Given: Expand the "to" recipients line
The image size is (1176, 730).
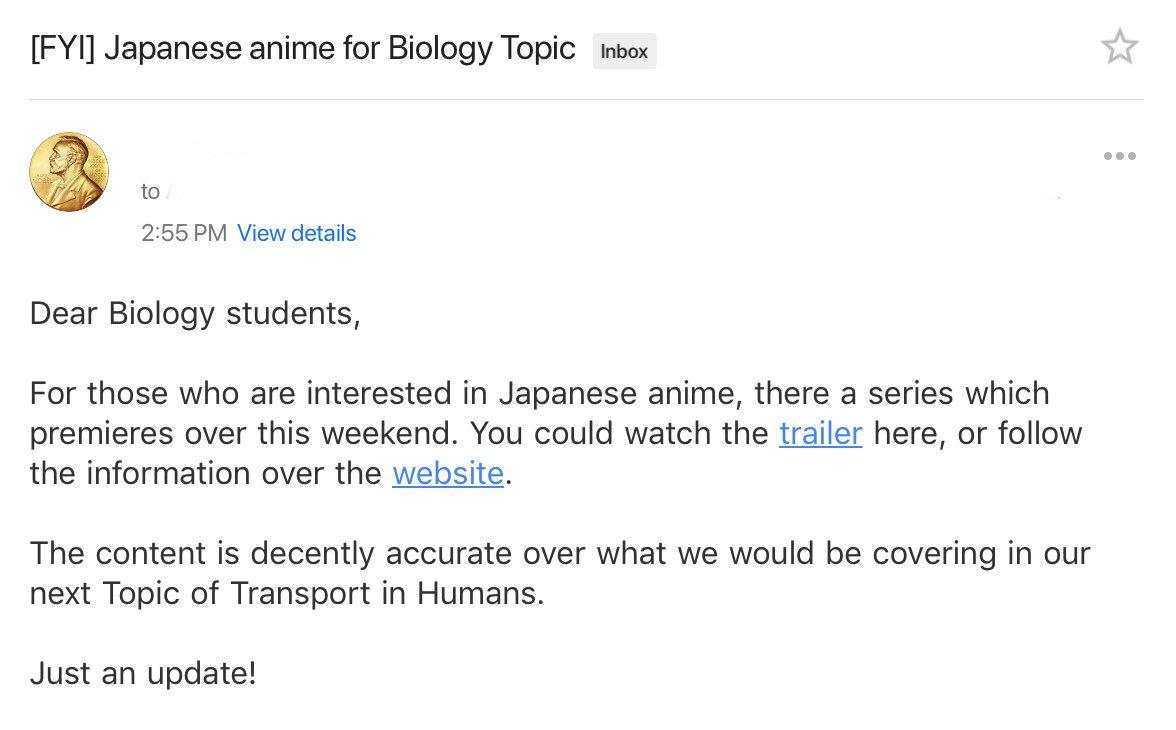Looking at the screenshot, I should [x=151, y=191].
